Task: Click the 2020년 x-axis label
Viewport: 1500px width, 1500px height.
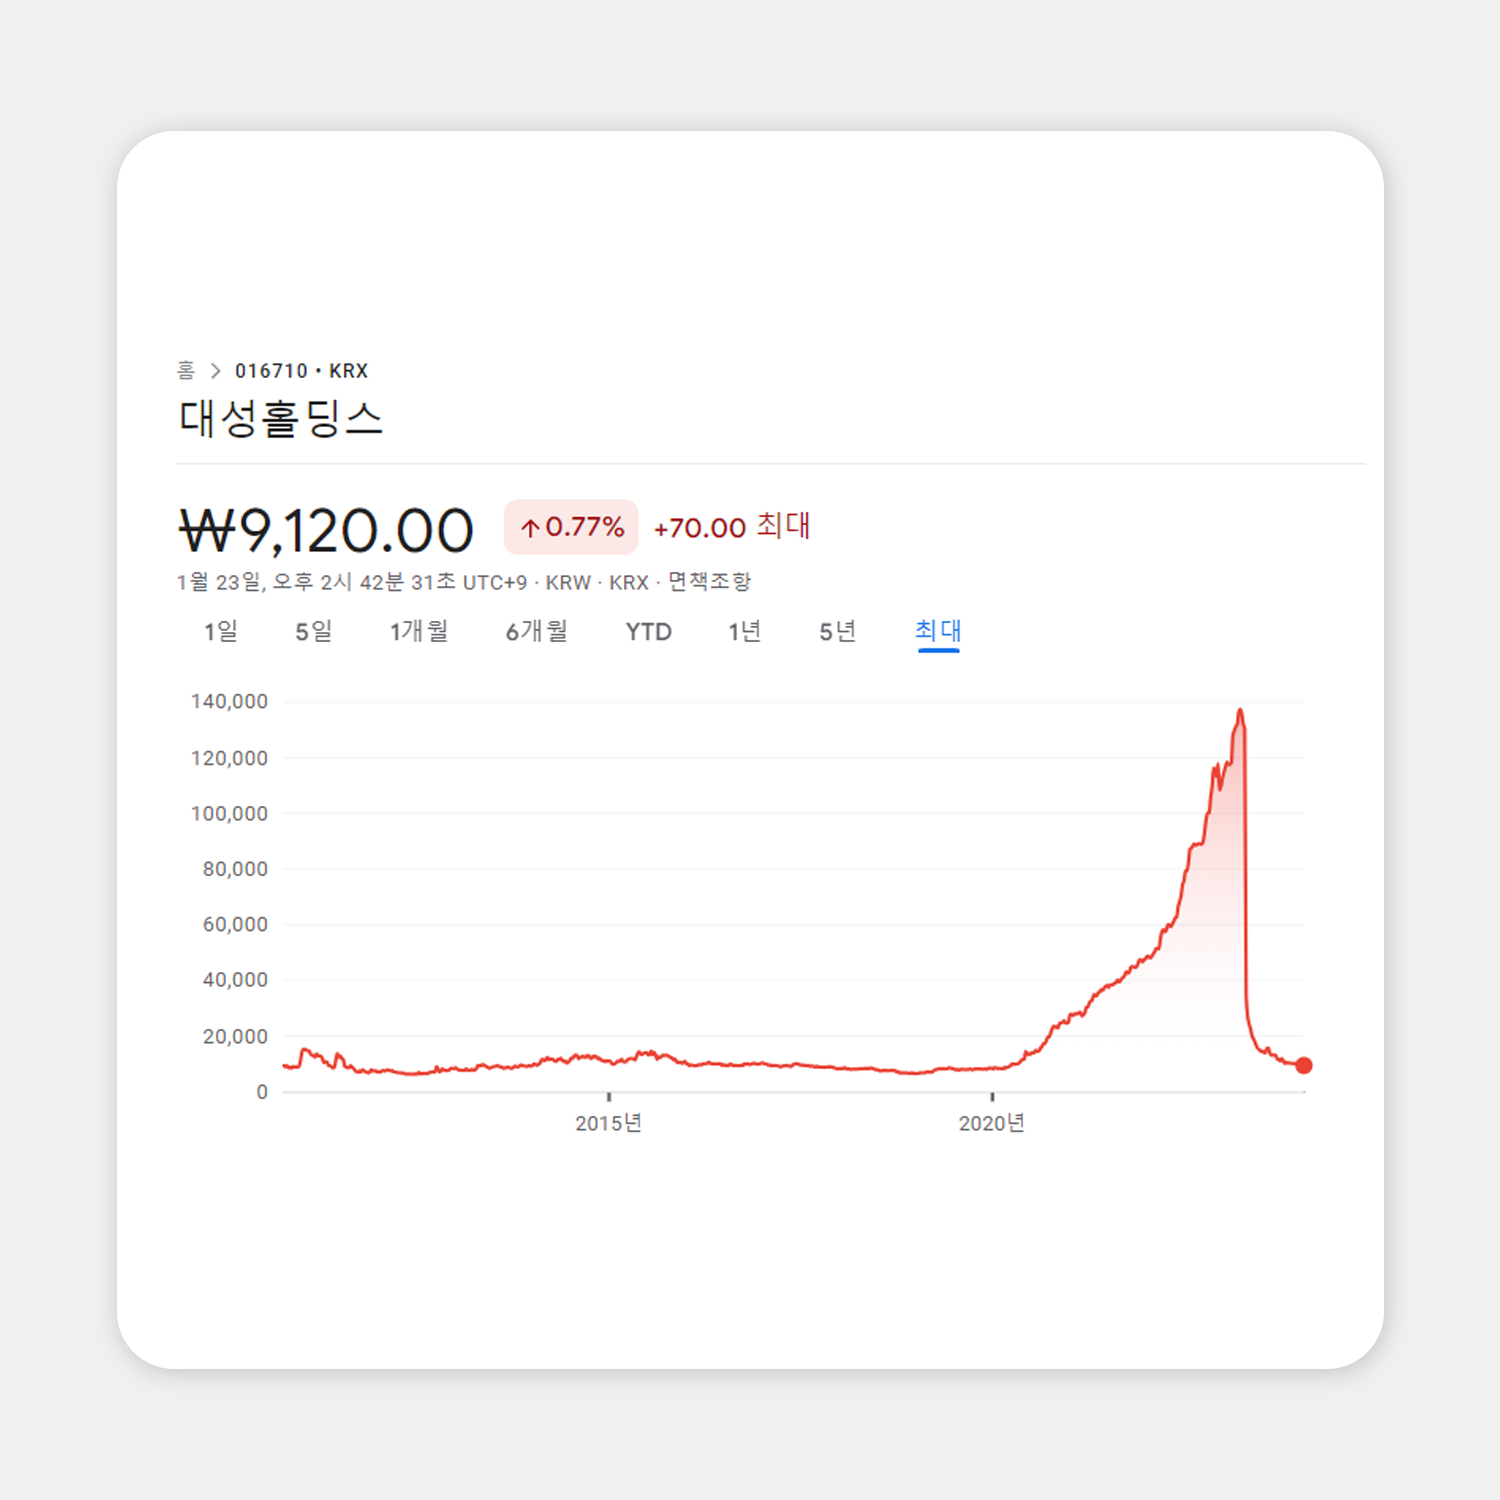Action: click(992, 1123)
